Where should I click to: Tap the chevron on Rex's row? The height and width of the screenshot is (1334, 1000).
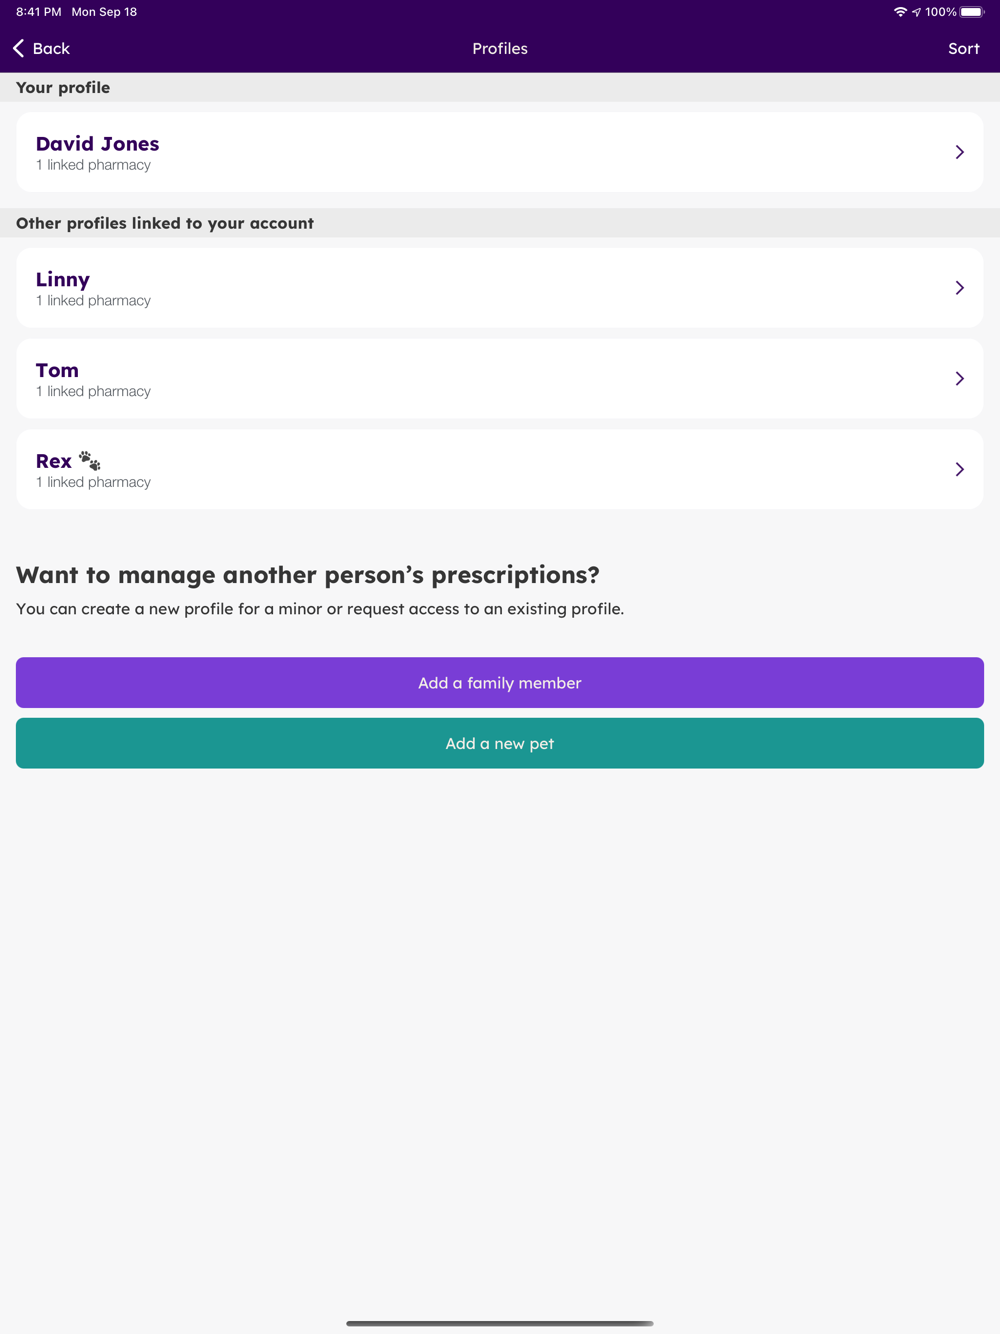point(959,470)
